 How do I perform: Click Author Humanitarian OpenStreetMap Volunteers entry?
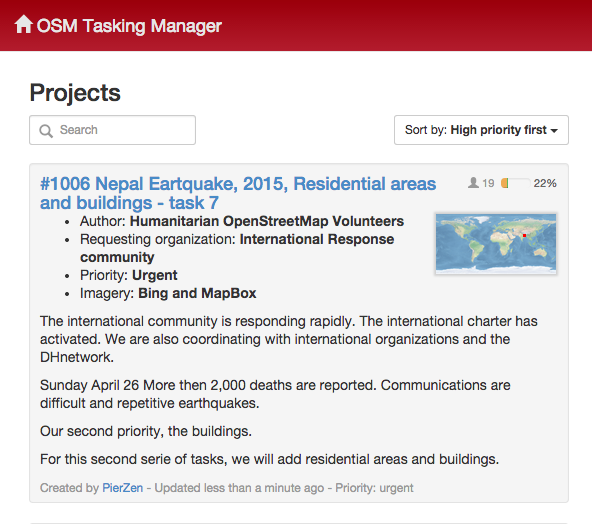pyautogui.click(x=242, y=221)
